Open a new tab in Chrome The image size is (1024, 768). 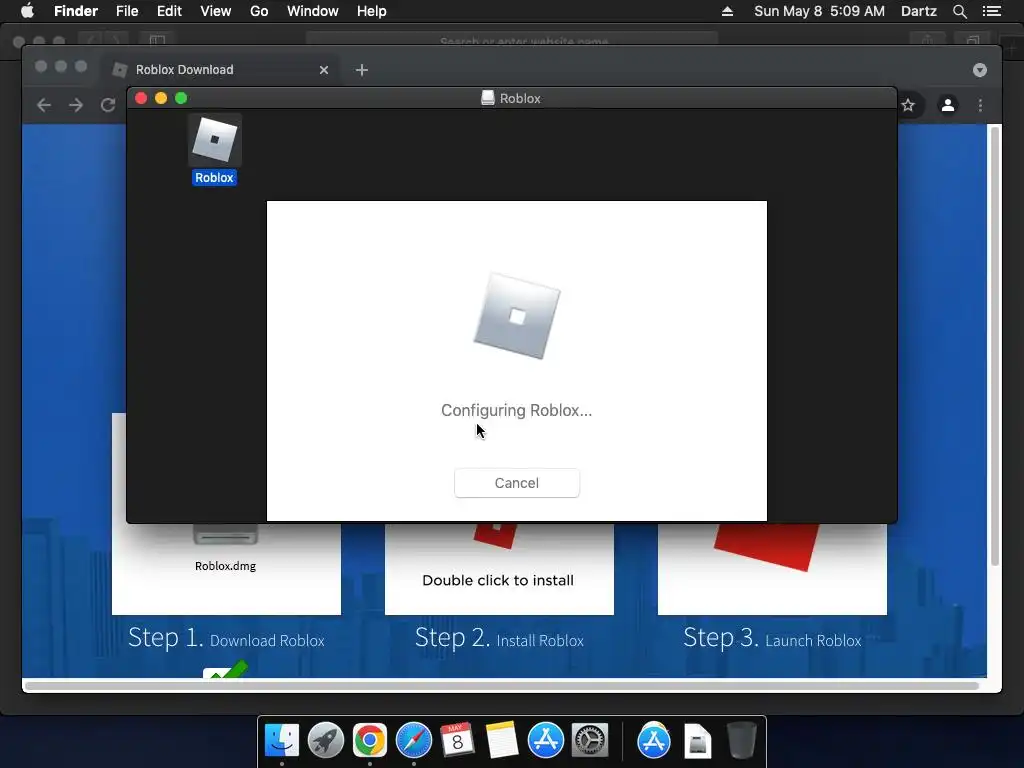coord(362,70)
